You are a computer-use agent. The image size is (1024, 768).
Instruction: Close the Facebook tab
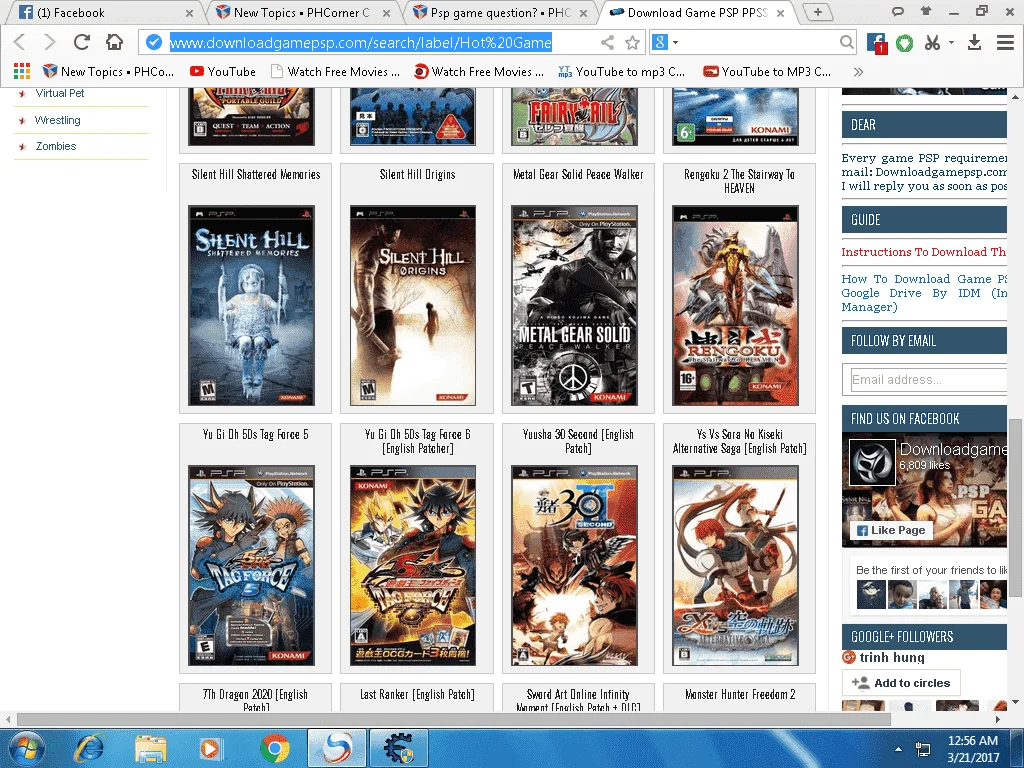pos(189,13)
